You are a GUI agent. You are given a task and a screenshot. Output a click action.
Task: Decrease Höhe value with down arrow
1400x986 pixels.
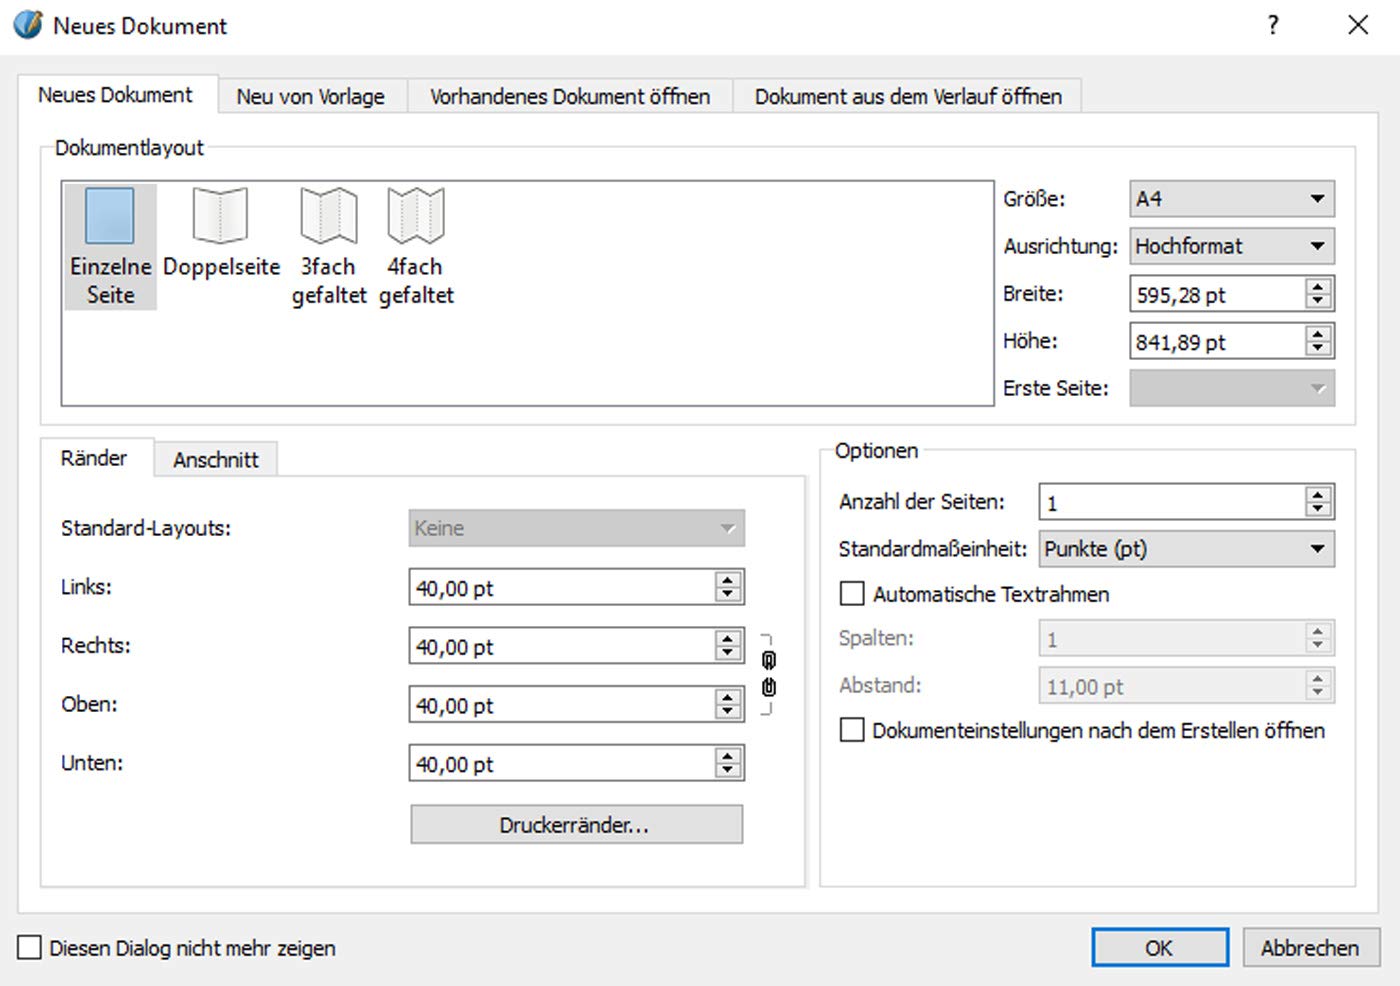[1318, 349]
